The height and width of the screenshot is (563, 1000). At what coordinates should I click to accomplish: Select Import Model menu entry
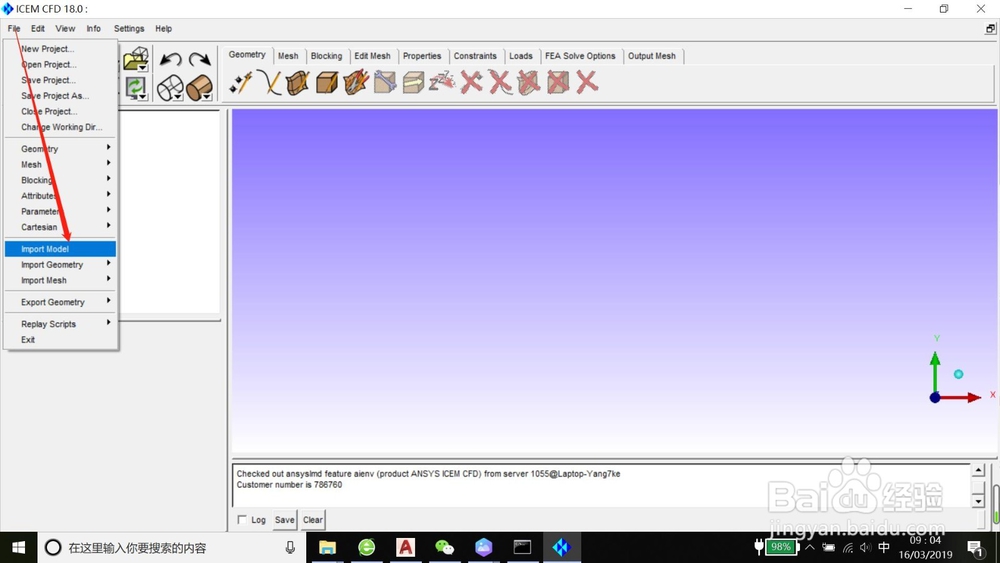pos(61,249)
